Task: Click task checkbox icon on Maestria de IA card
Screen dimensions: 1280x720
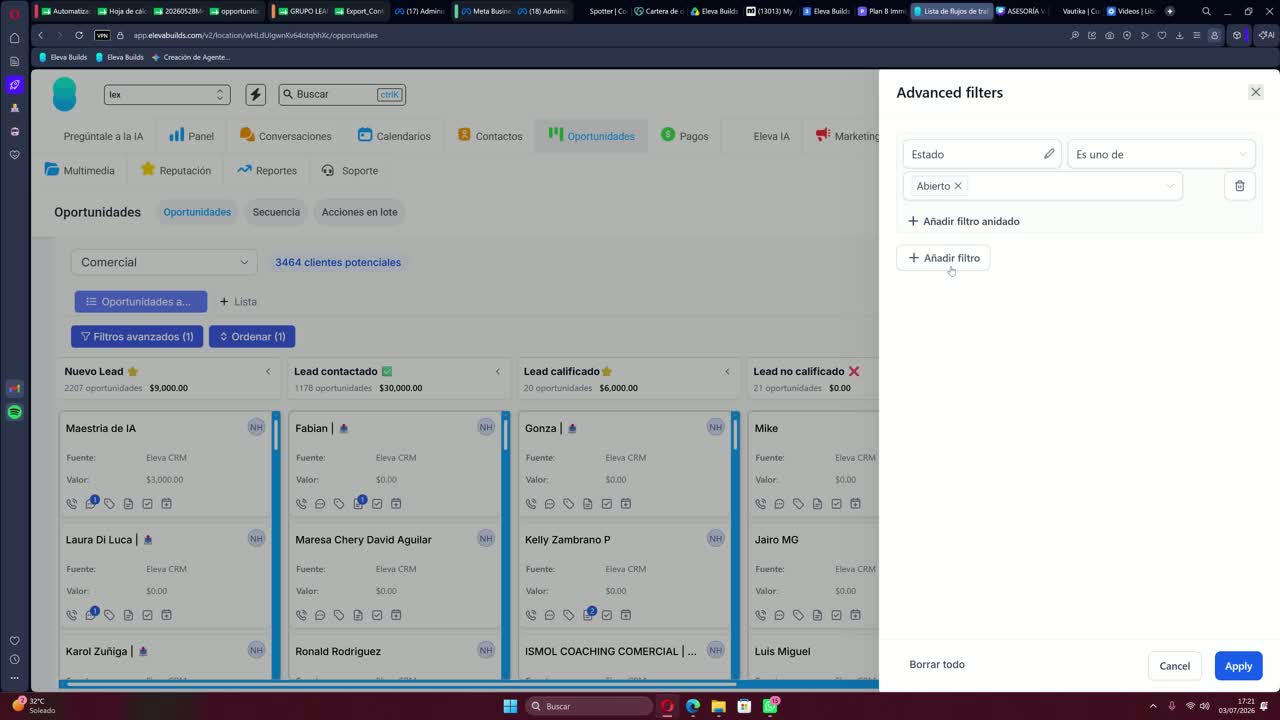Action: [x=148, y=504]
